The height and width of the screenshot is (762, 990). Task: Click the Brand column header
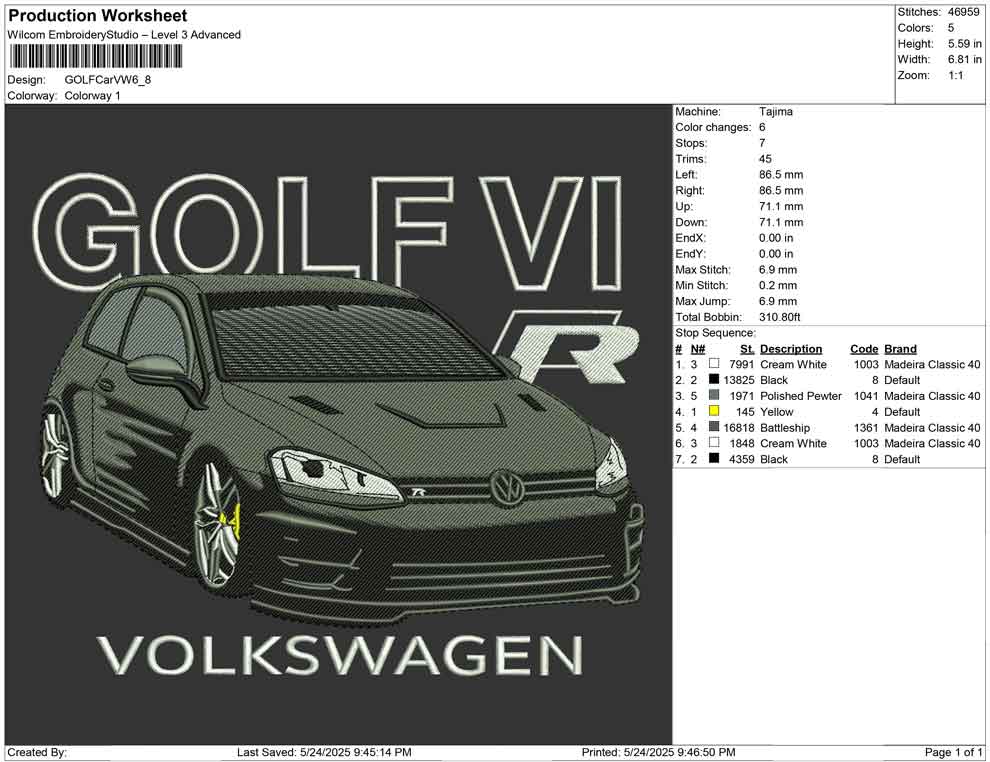900,349
